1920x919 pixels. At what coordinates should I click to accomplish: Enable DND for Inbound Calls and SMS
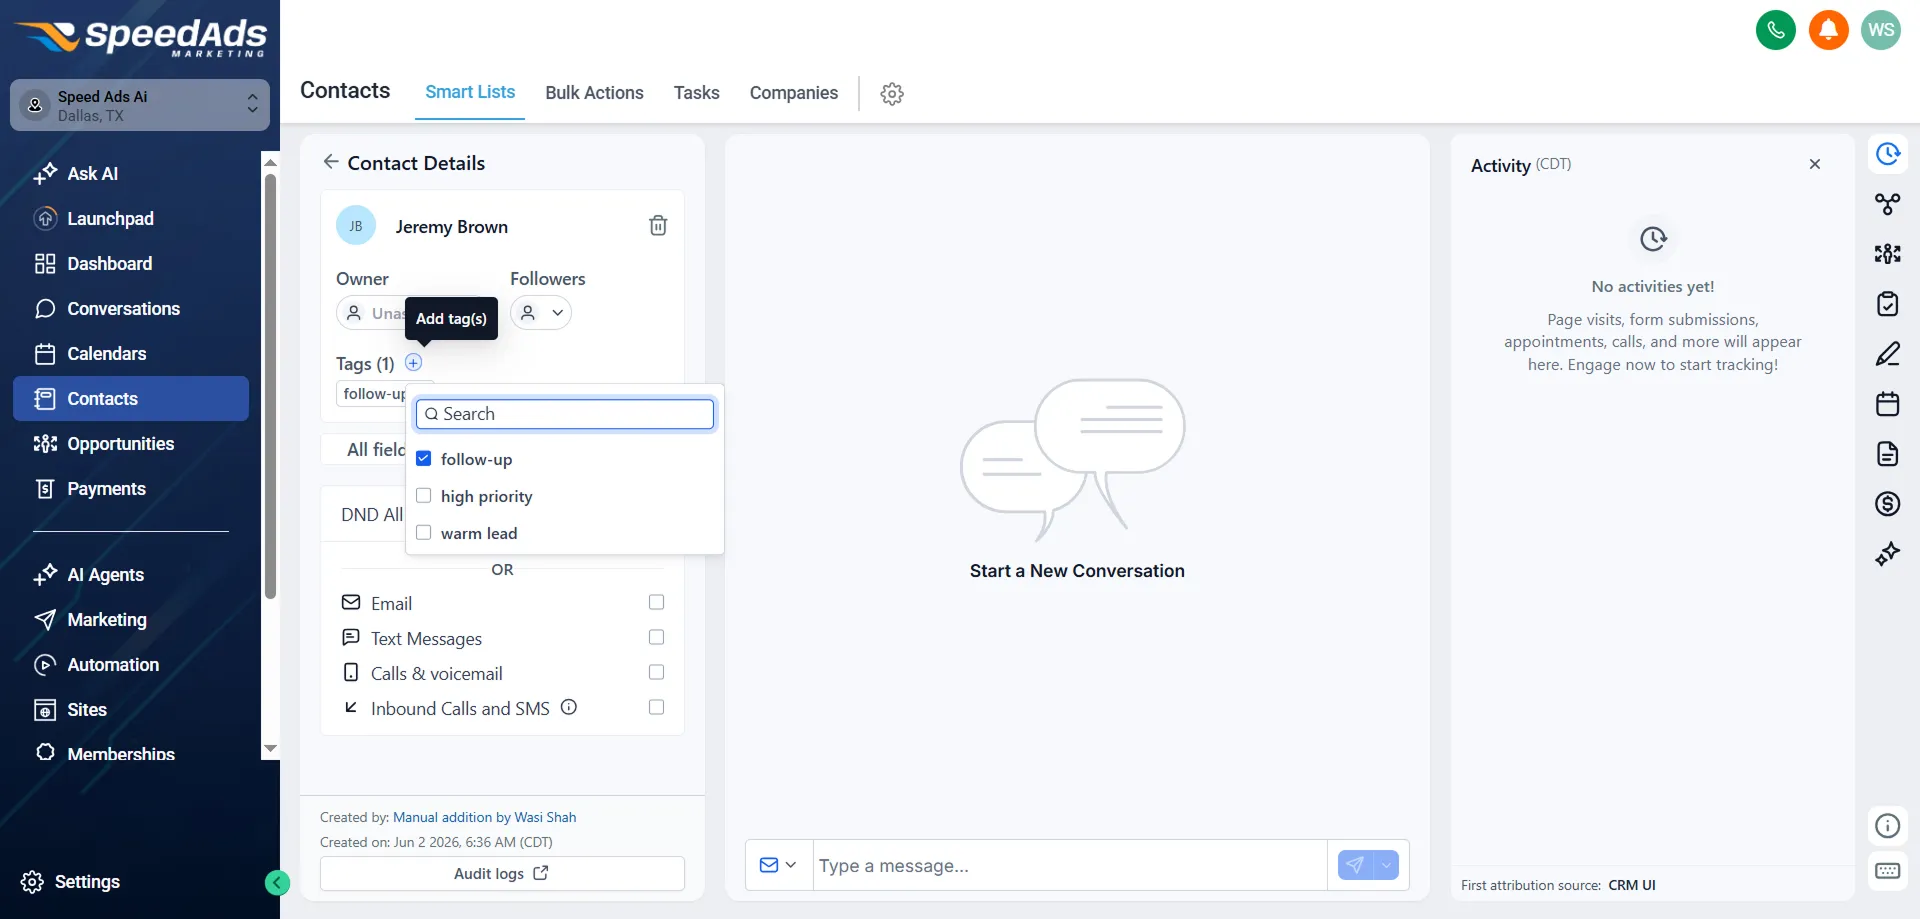pos(656,707)
